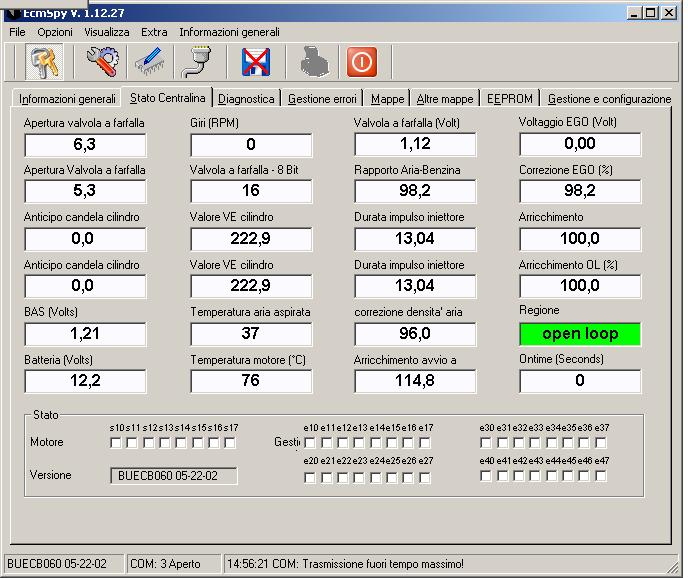Toggle the e27 error checkbox
The height and width of the screenshot is (578, 688).
(424, 477)
